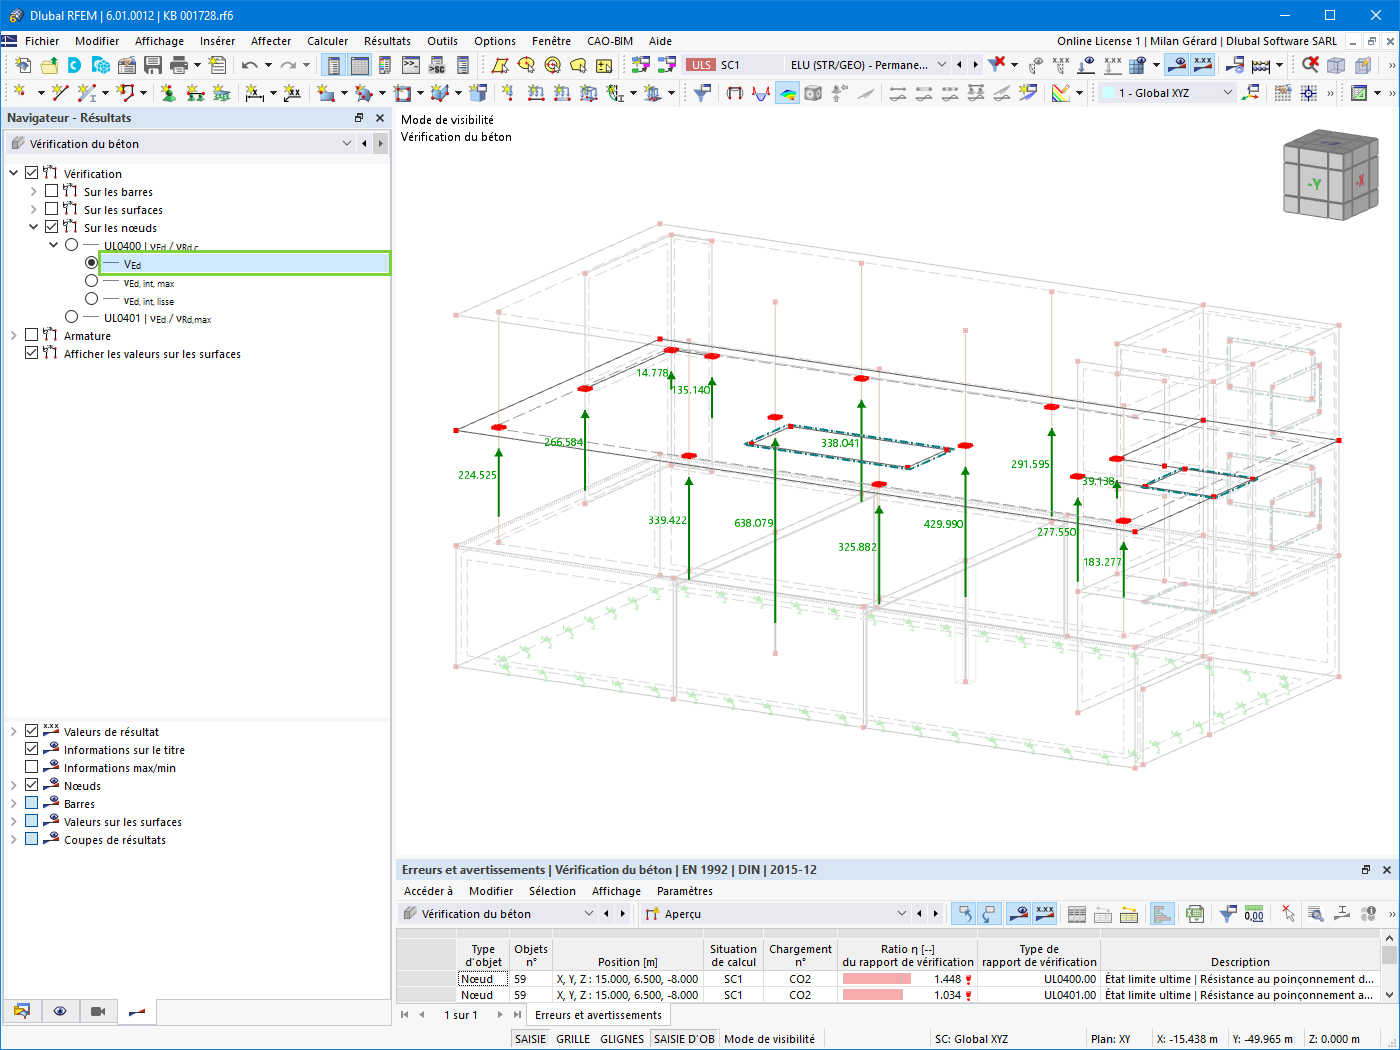This screenshot has width=1400, height=1050.
Task: Collapse the UL0400 tree node
Action: coord(54,245)
